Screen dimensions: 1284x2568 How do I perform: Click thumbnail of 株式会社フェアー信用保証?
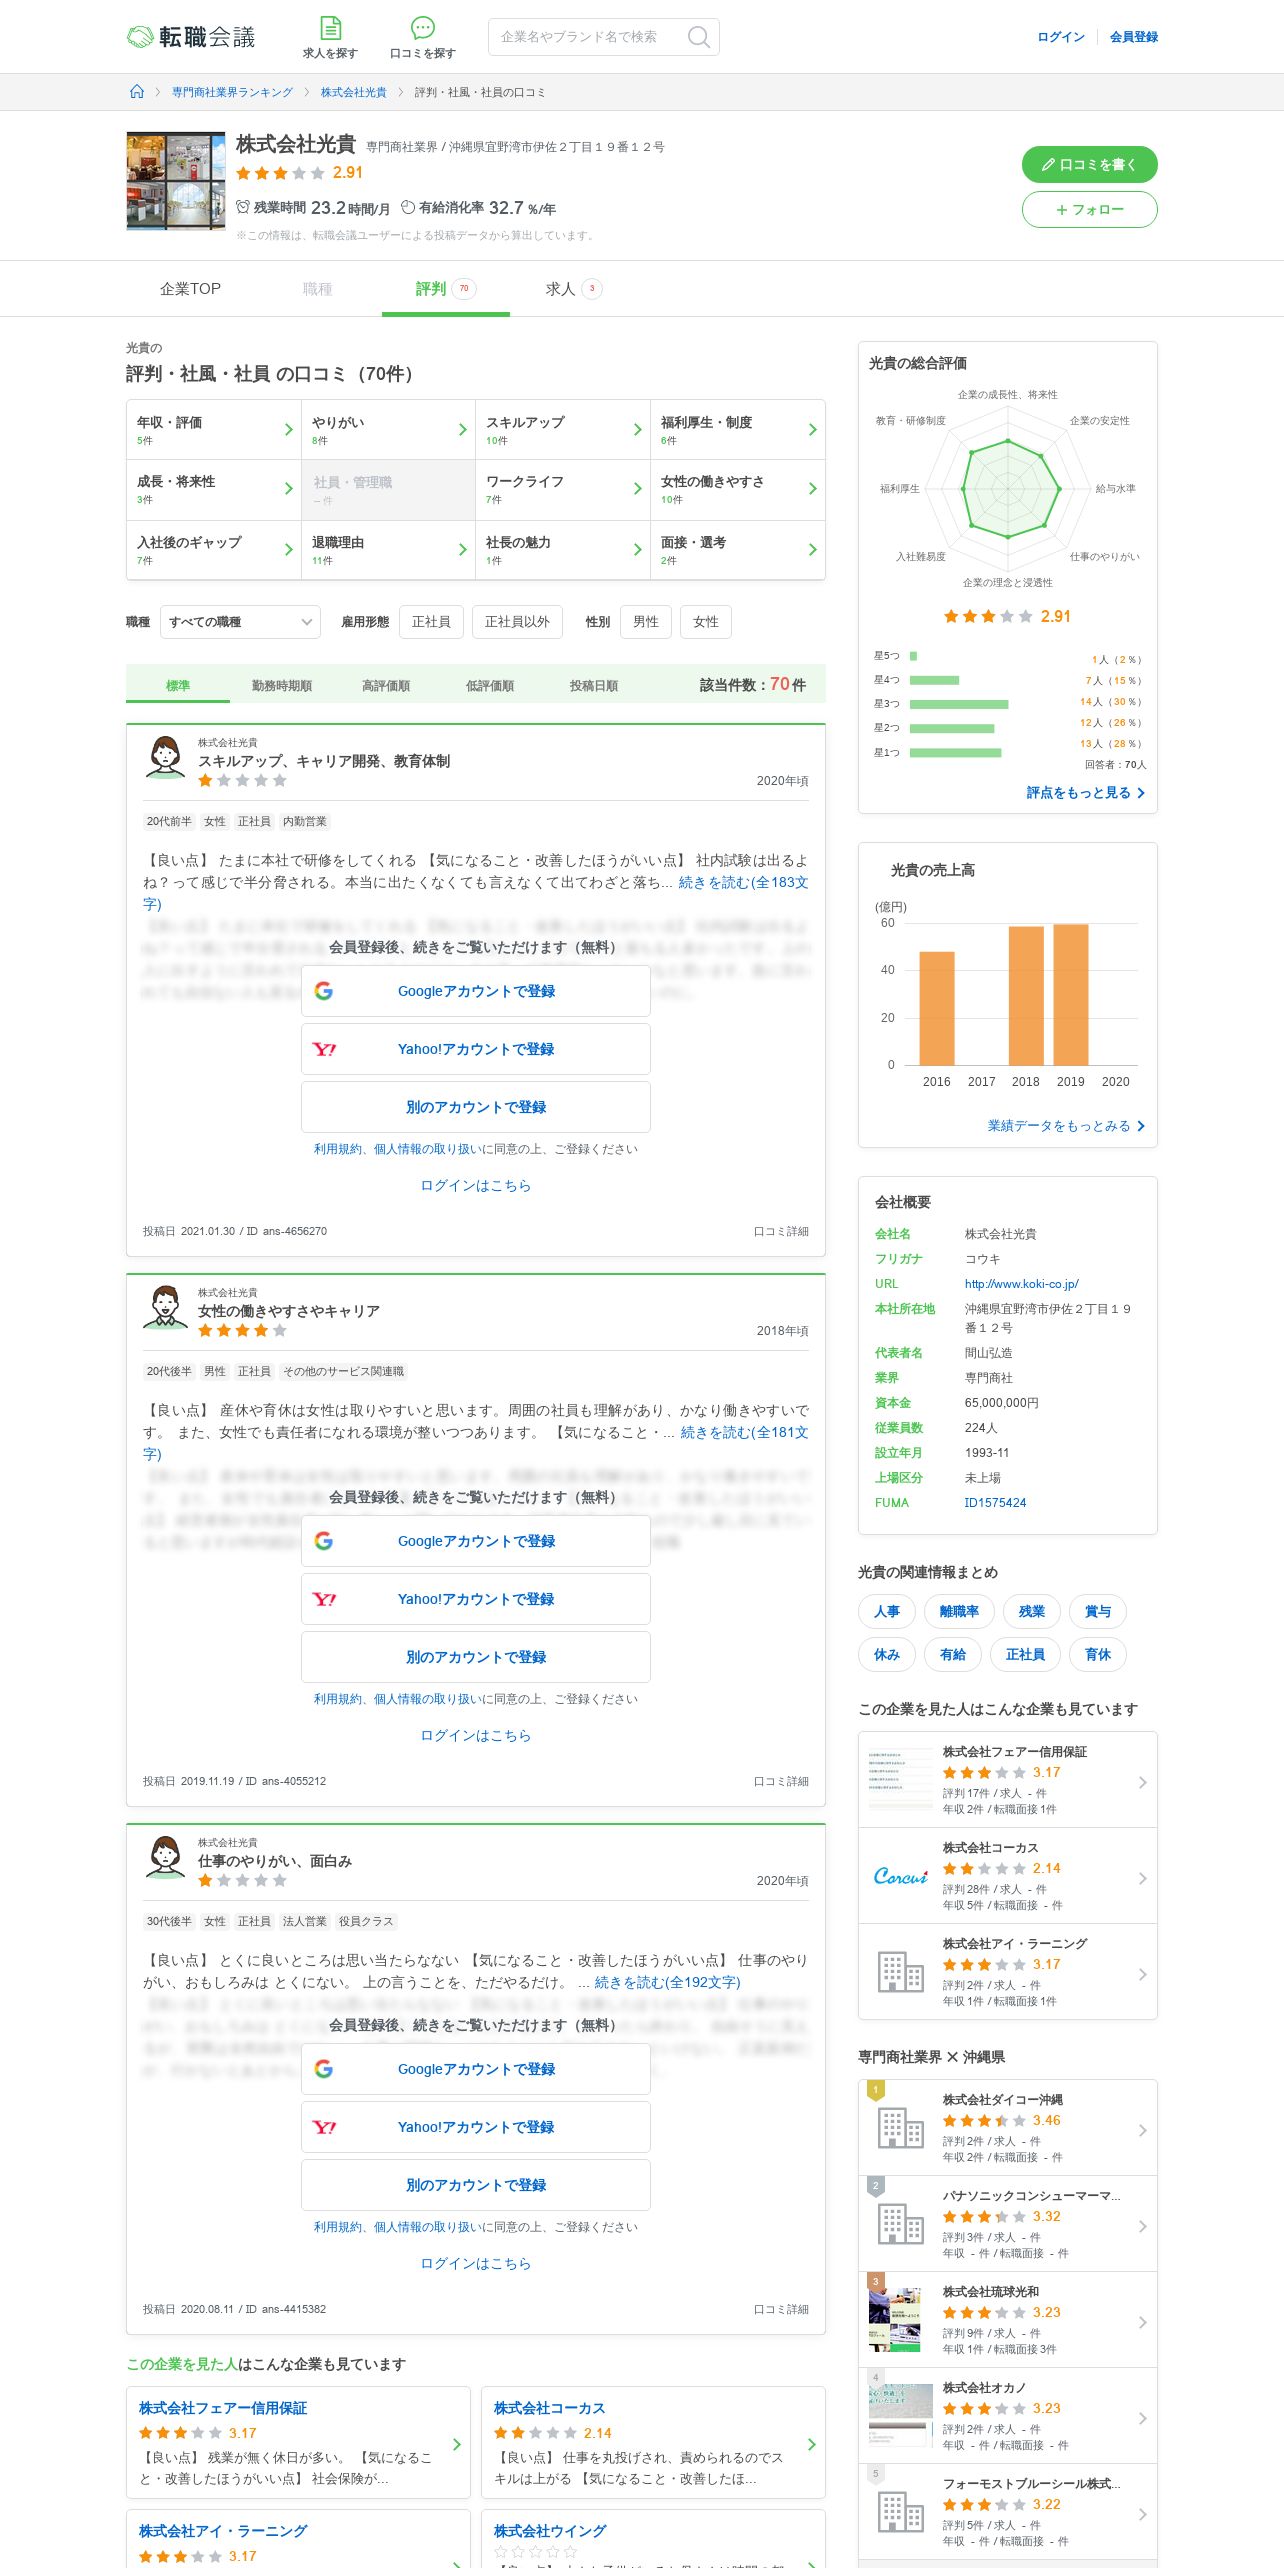pos(900,1780)
